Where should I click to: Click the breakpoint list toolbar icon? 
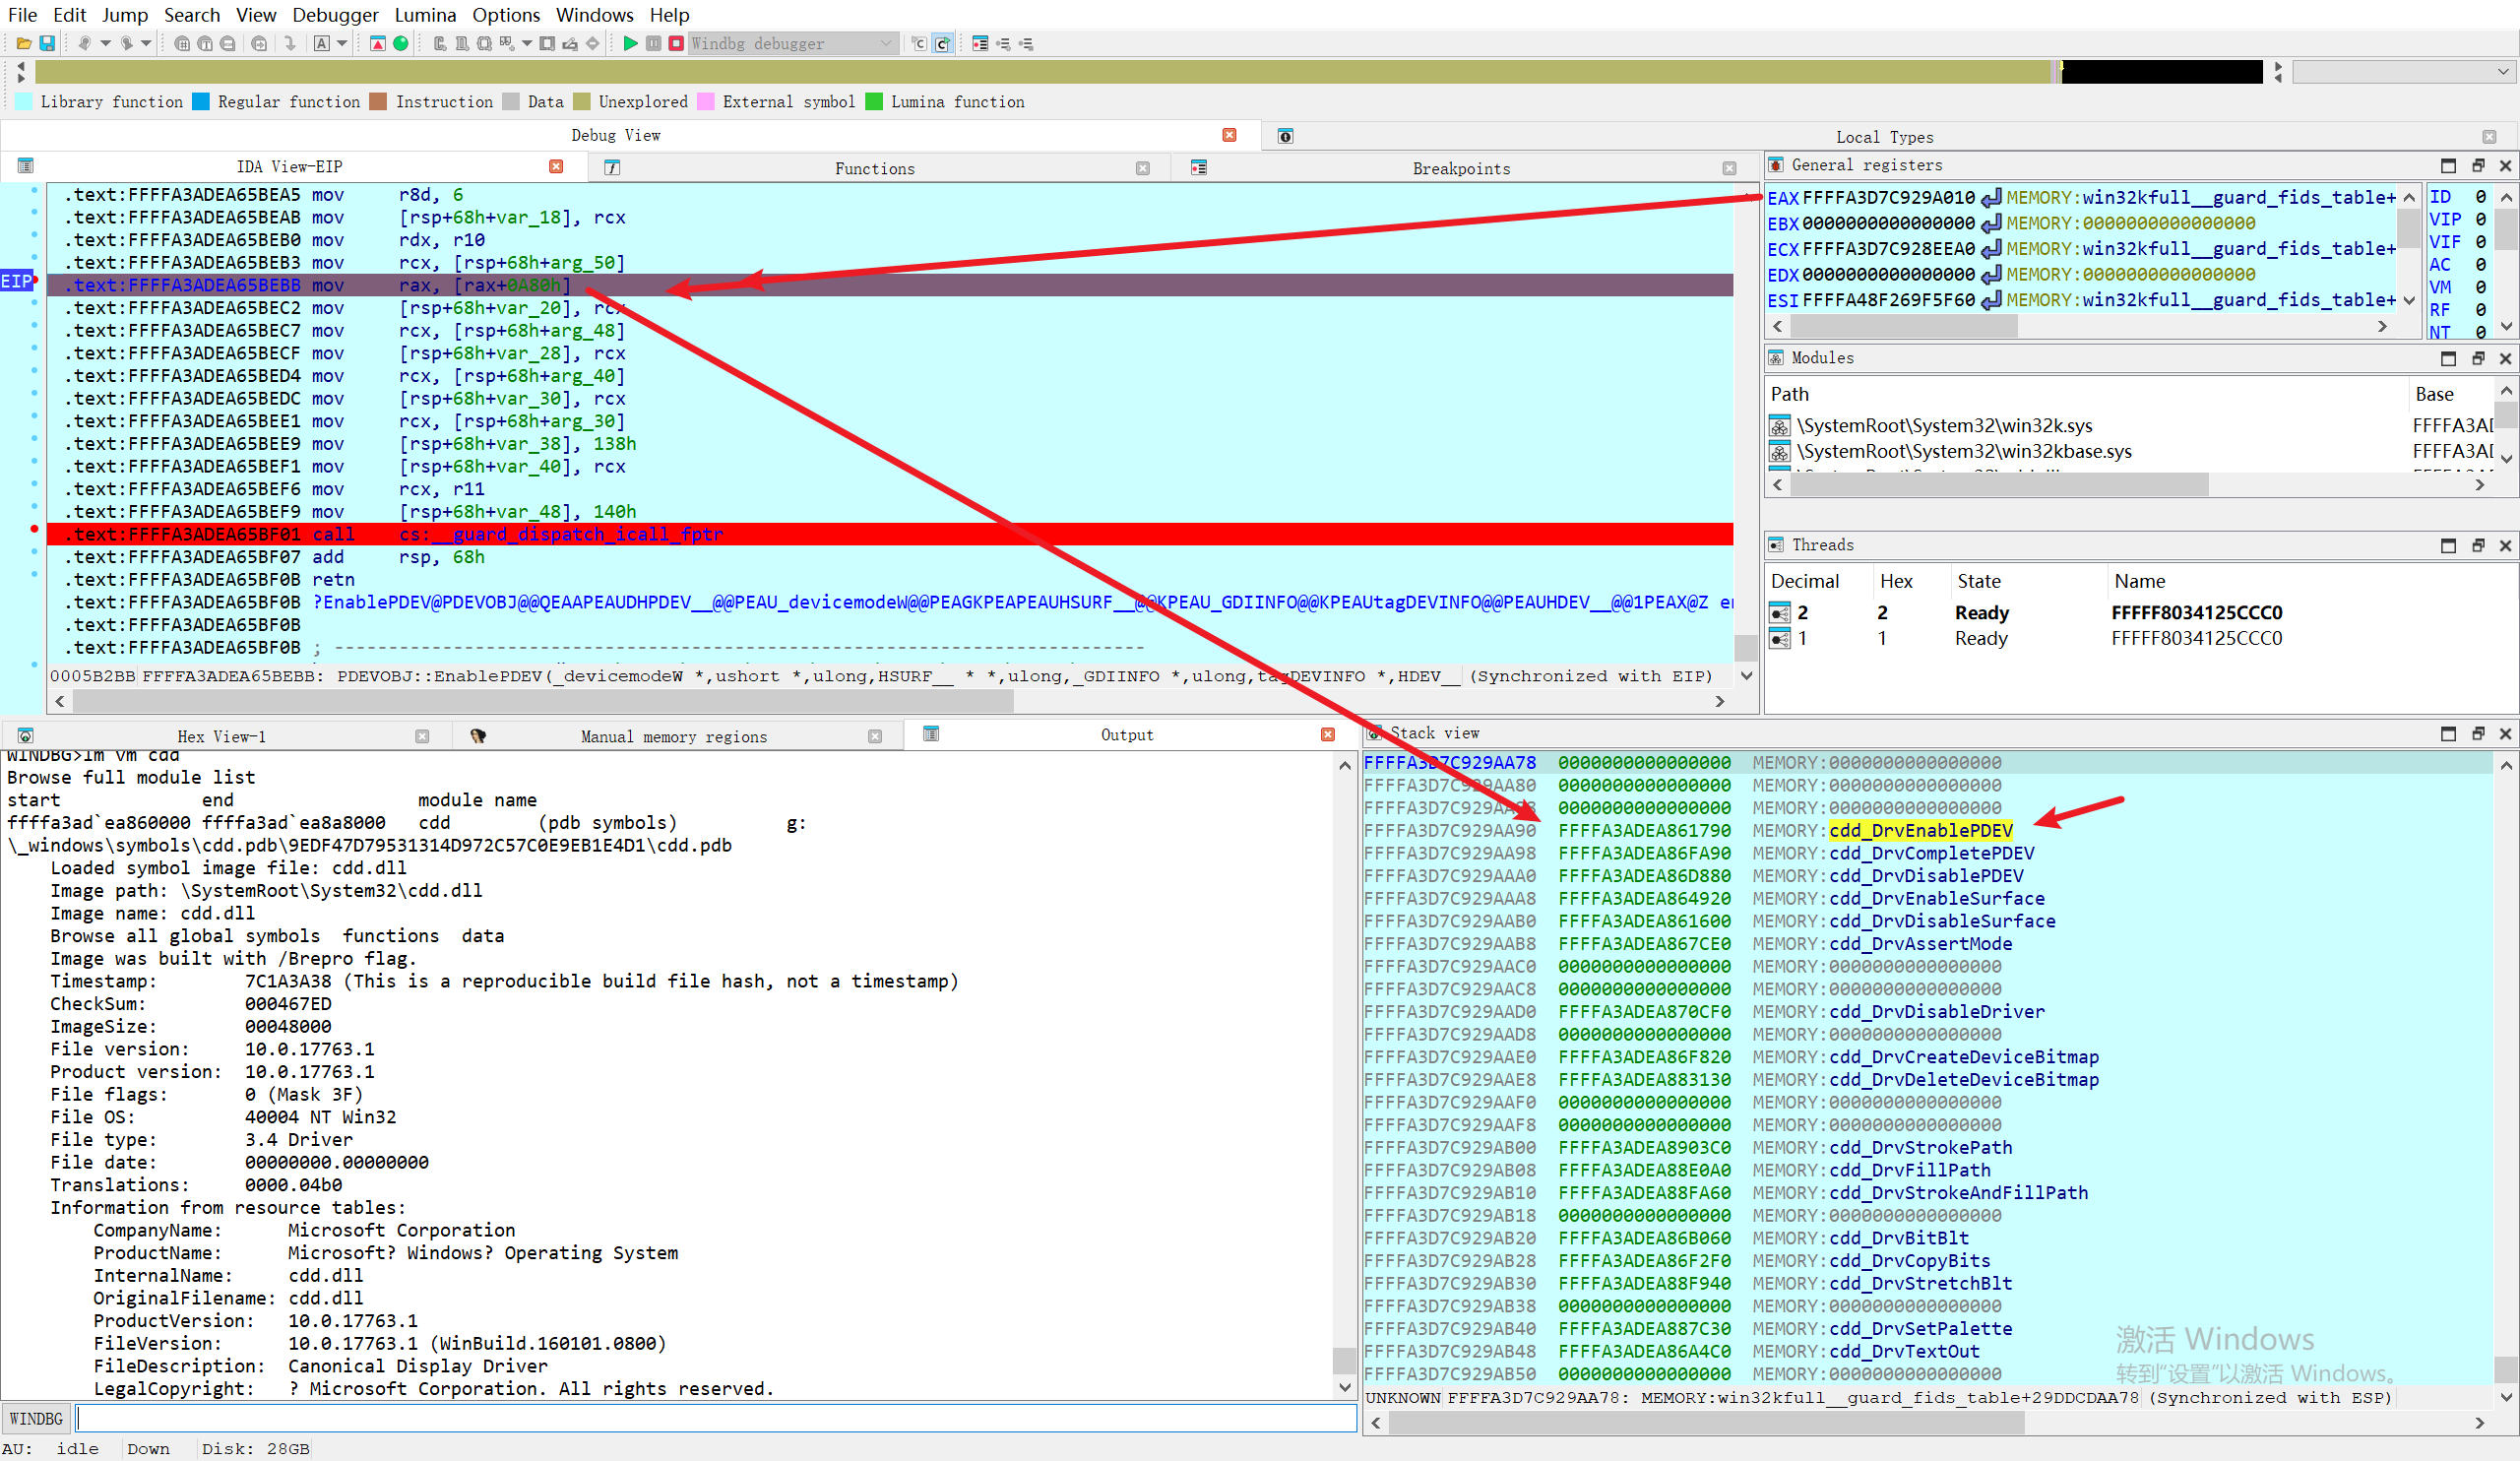tap(980, 43)
